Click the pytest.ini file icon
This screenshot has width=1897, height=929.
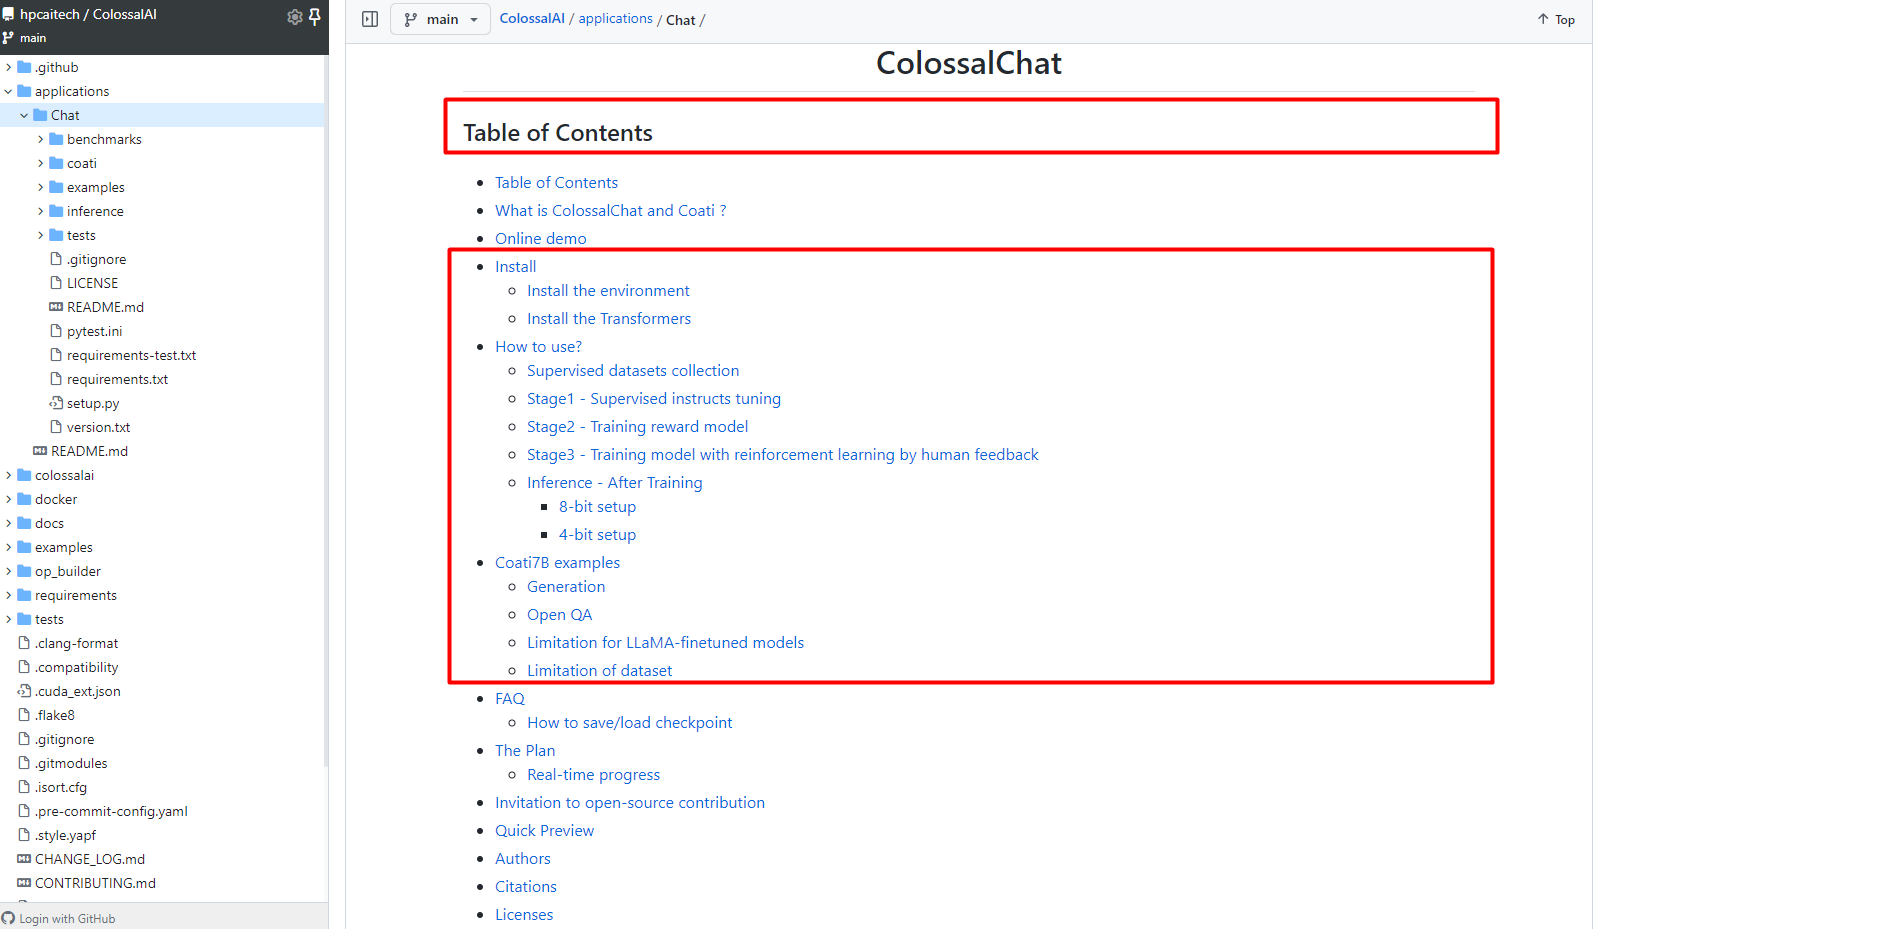click(56, 331)
